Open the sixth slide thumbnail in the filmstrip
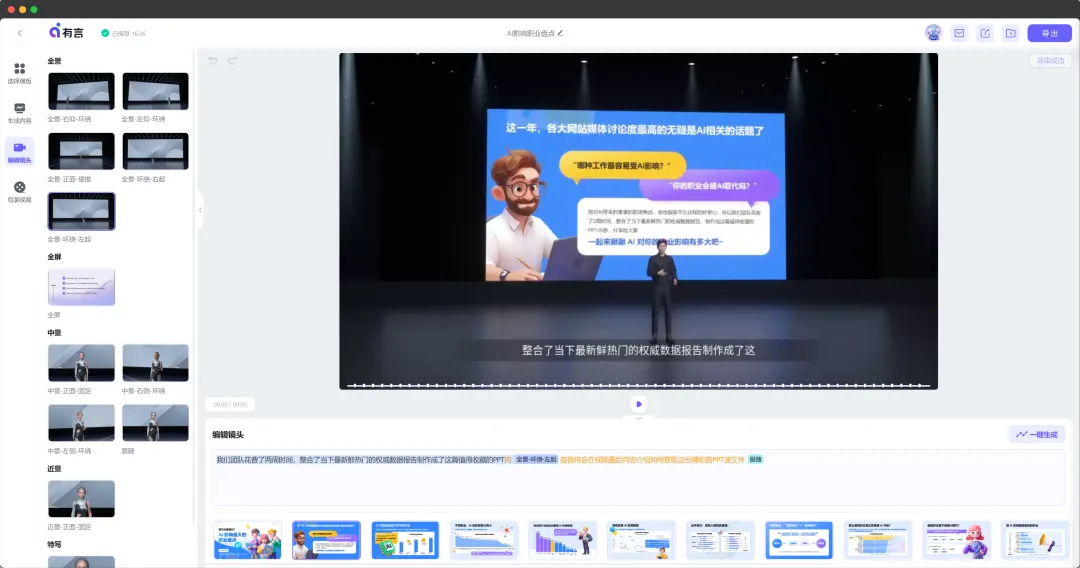Screen dimensions: 1080x568 tap(641, 540)
